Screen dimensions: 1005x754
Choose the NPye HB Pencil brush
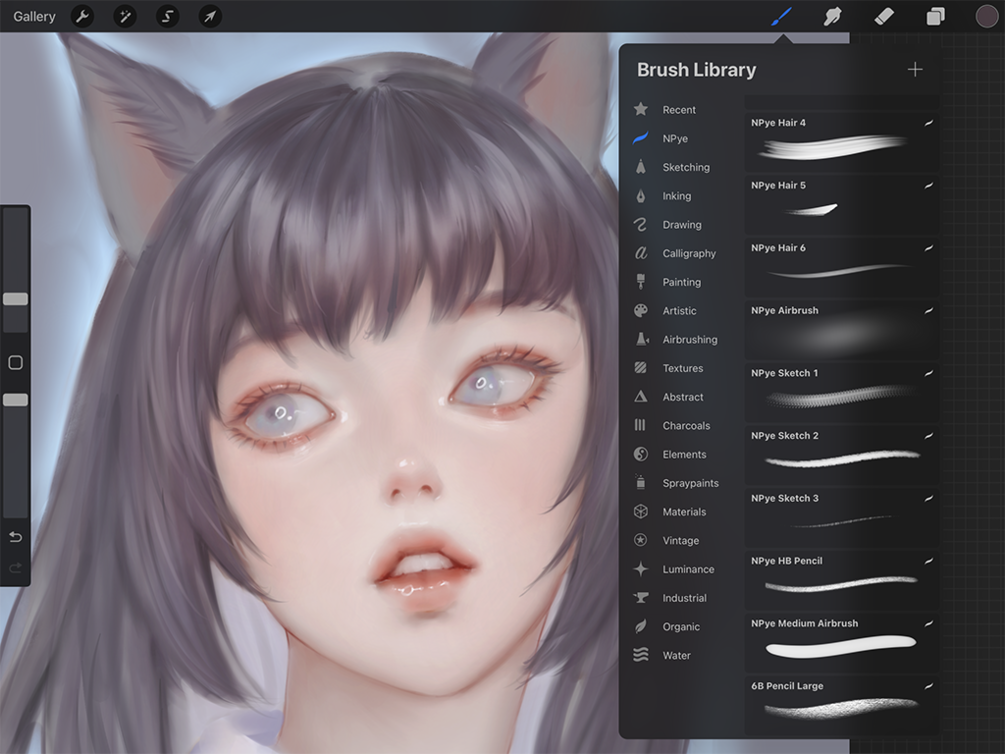click(842, 580)
